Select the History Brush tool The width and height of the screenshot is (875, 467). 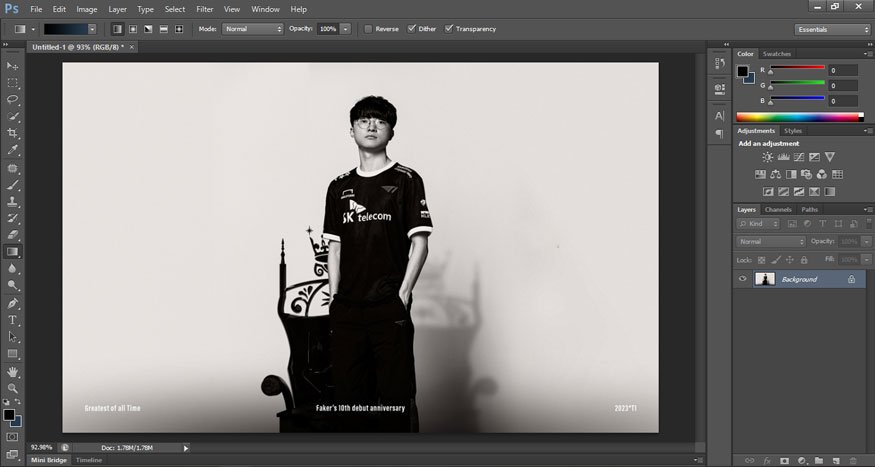coord(12,218)
